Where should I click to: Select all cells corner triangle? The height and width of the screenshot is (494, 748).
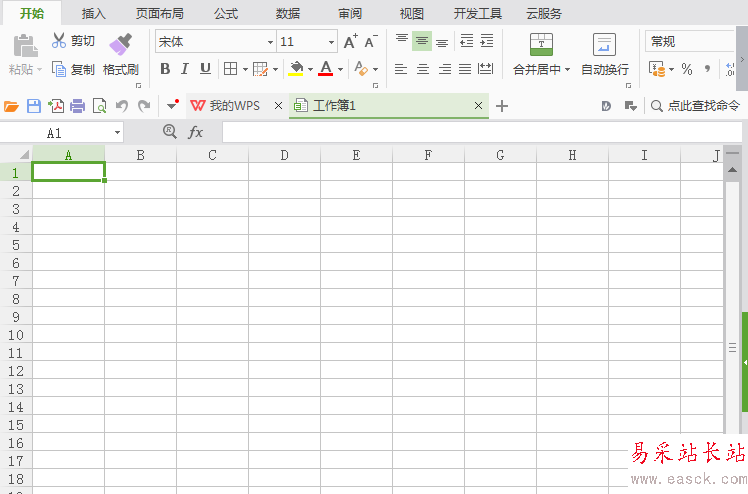23,154
